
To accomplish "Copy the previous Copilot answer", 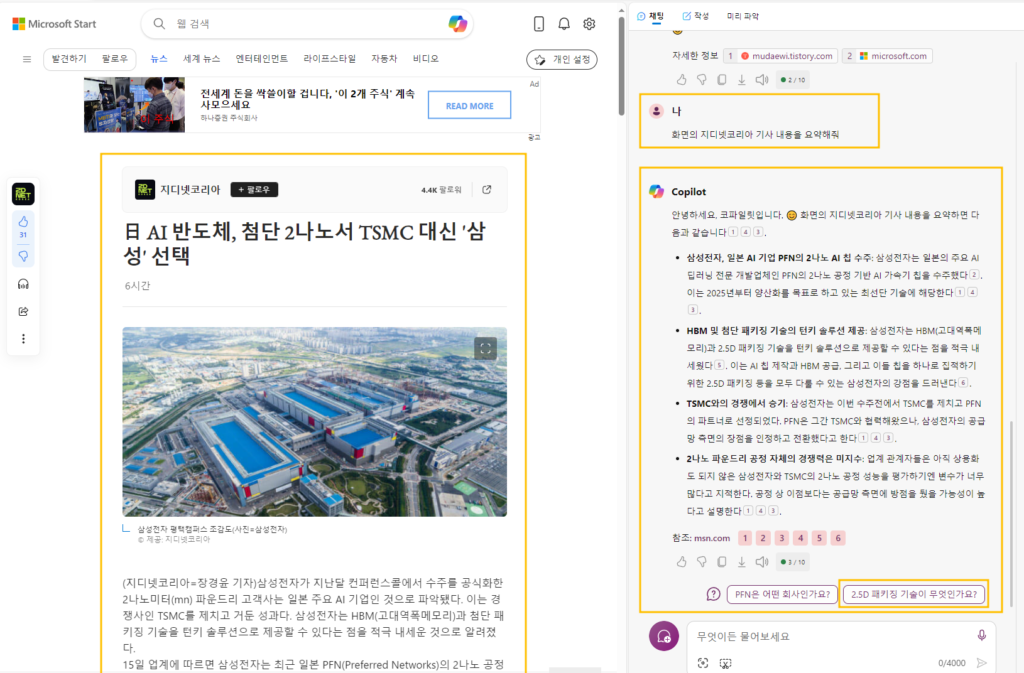I will point(722,80).
